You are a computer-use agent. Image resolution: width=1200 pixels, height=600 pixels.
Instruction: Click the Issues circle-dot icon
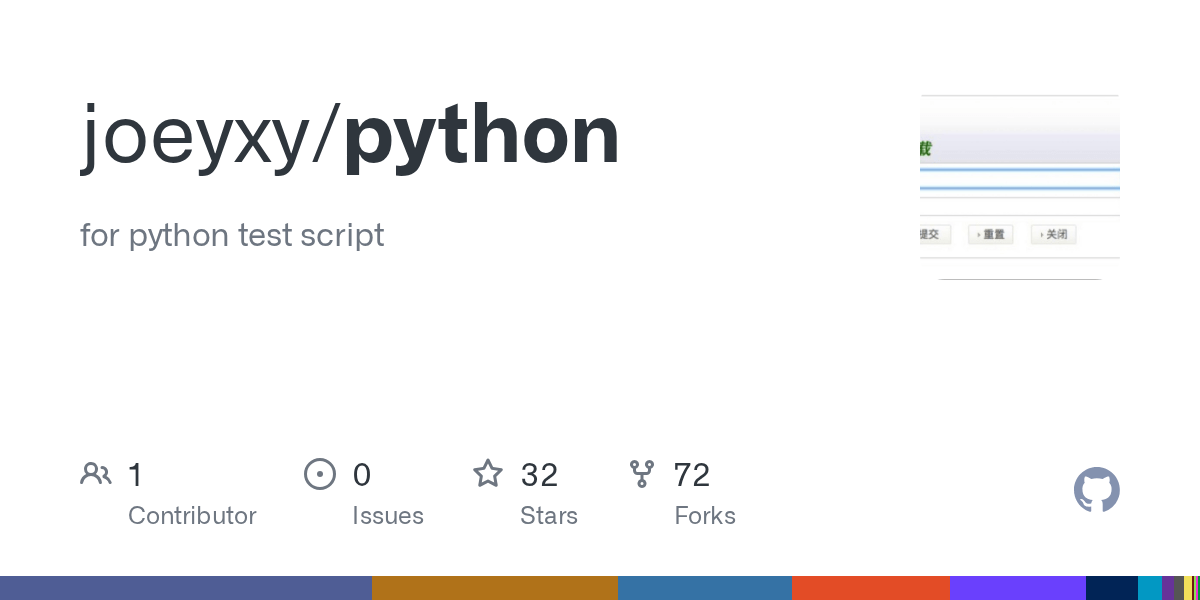point(320,474)
